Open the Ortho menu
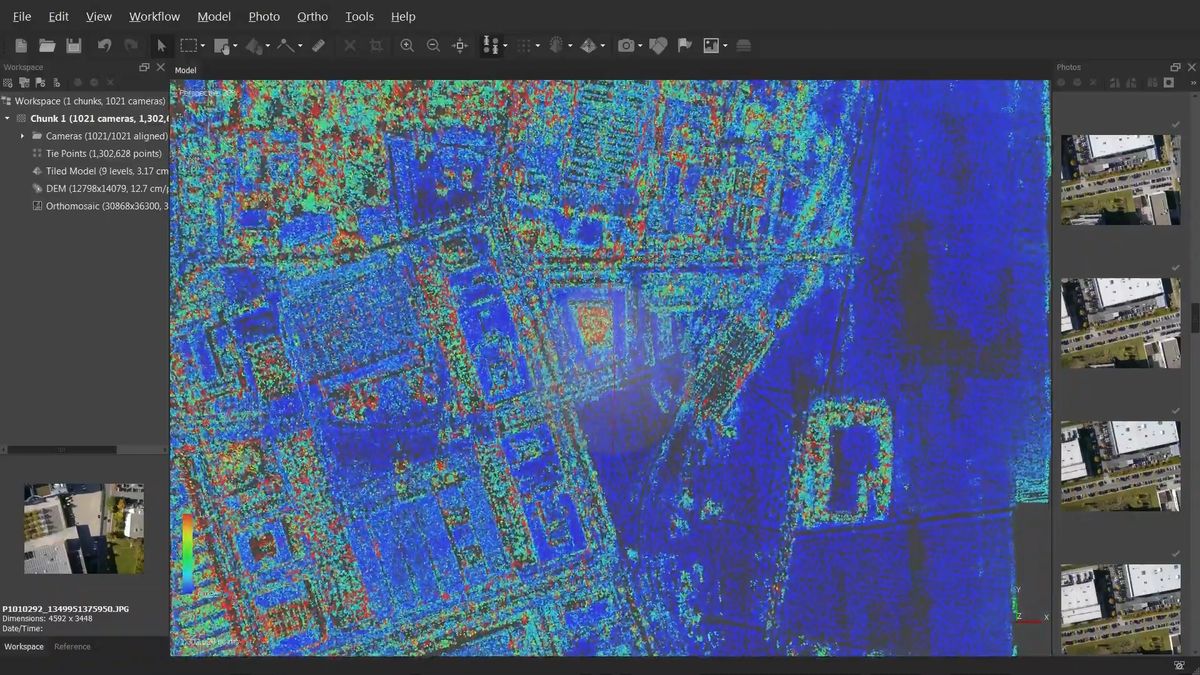This screenshot has width=1200, height=675. tap(312, 16)
